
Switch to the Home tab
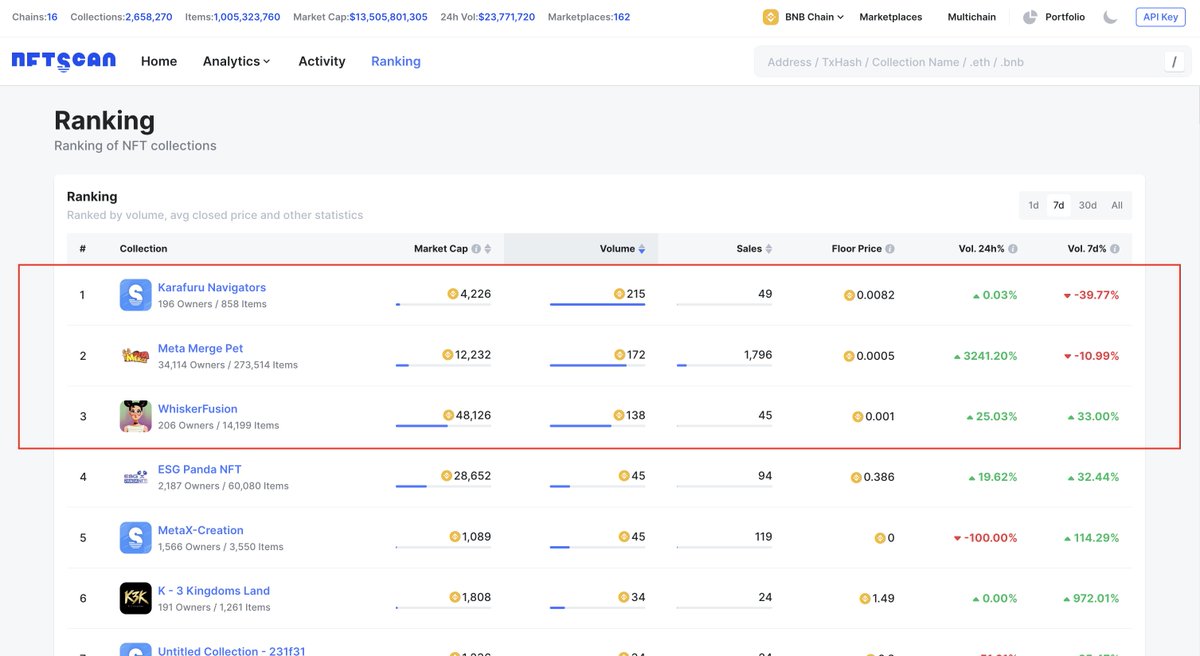(x=158, y=61)
